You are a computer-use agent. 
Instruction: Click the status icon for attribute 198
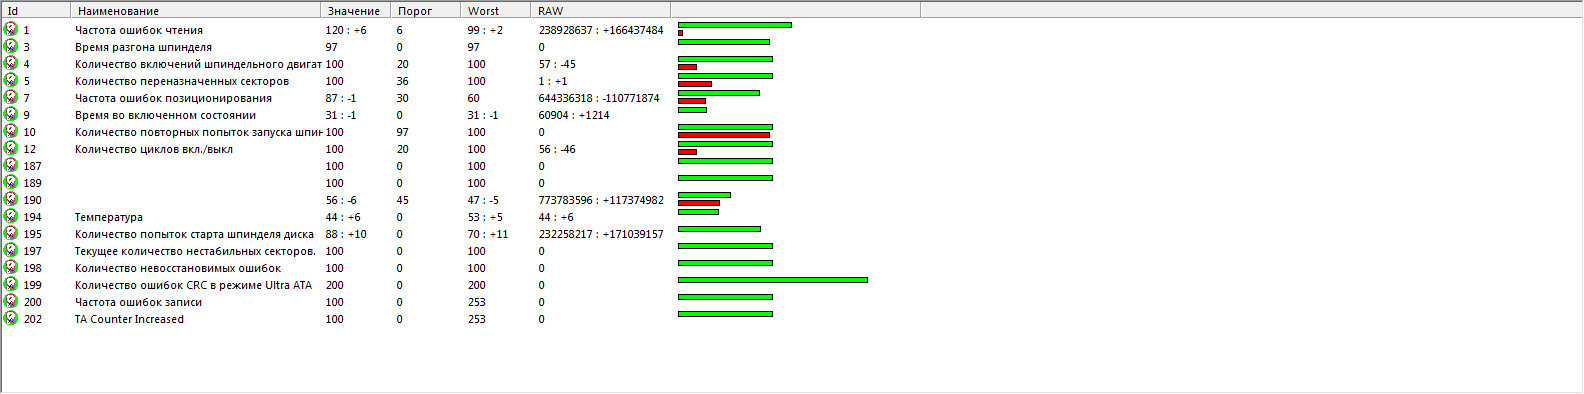[x=11, y=267]
